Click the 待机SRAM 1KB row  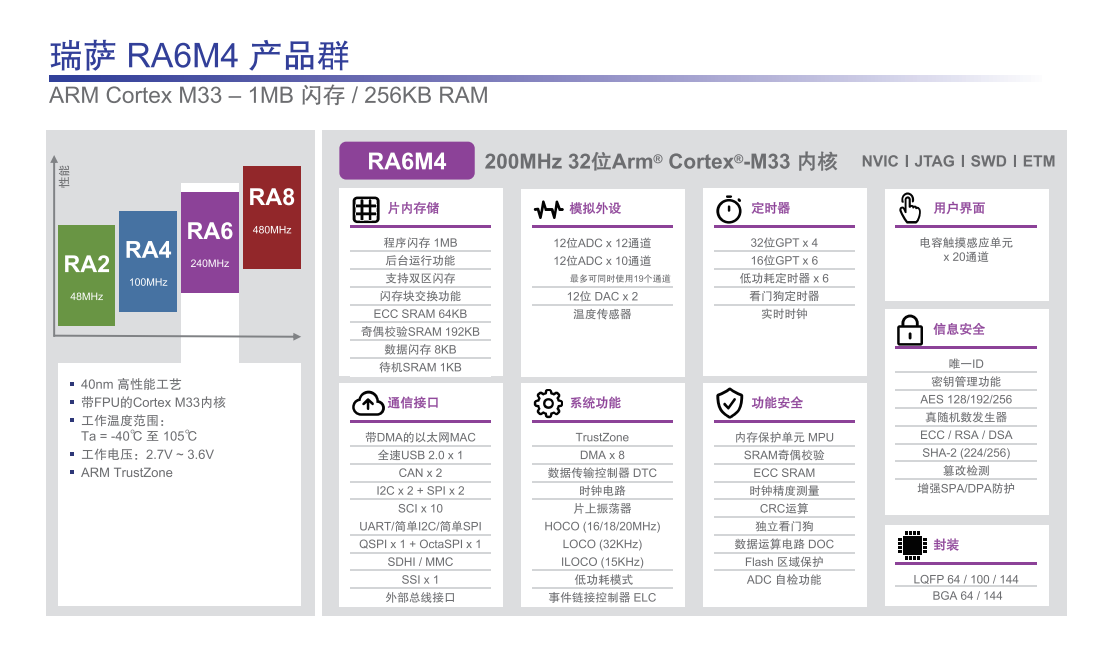421,367
